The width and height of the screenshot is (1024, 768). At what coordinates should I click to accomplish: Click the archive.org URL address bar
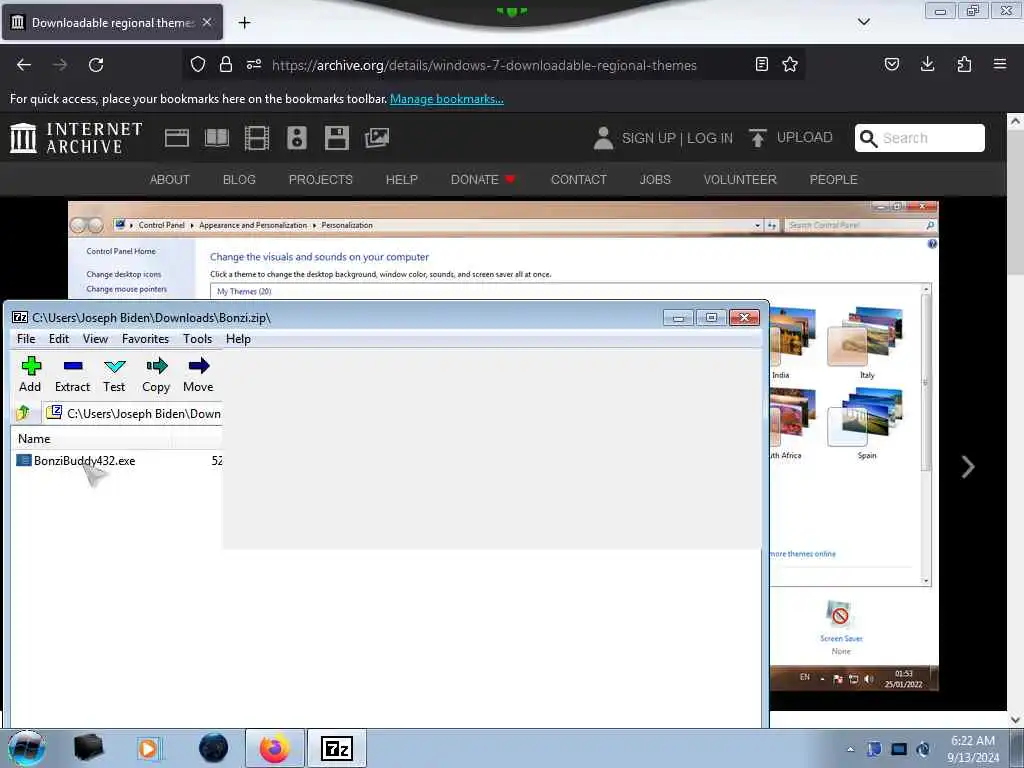(484, 65)
